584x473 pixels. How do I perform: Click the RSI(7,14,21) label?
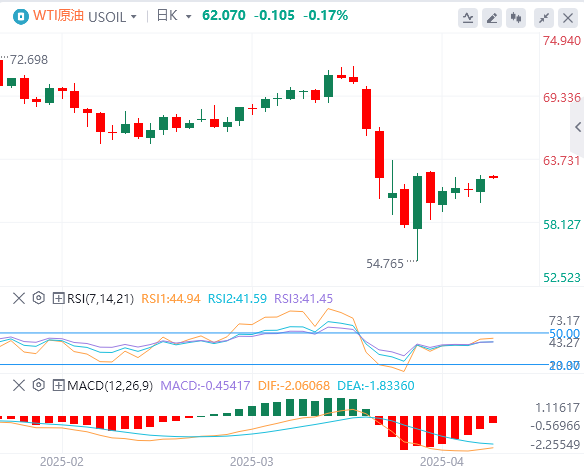[100, 299]
